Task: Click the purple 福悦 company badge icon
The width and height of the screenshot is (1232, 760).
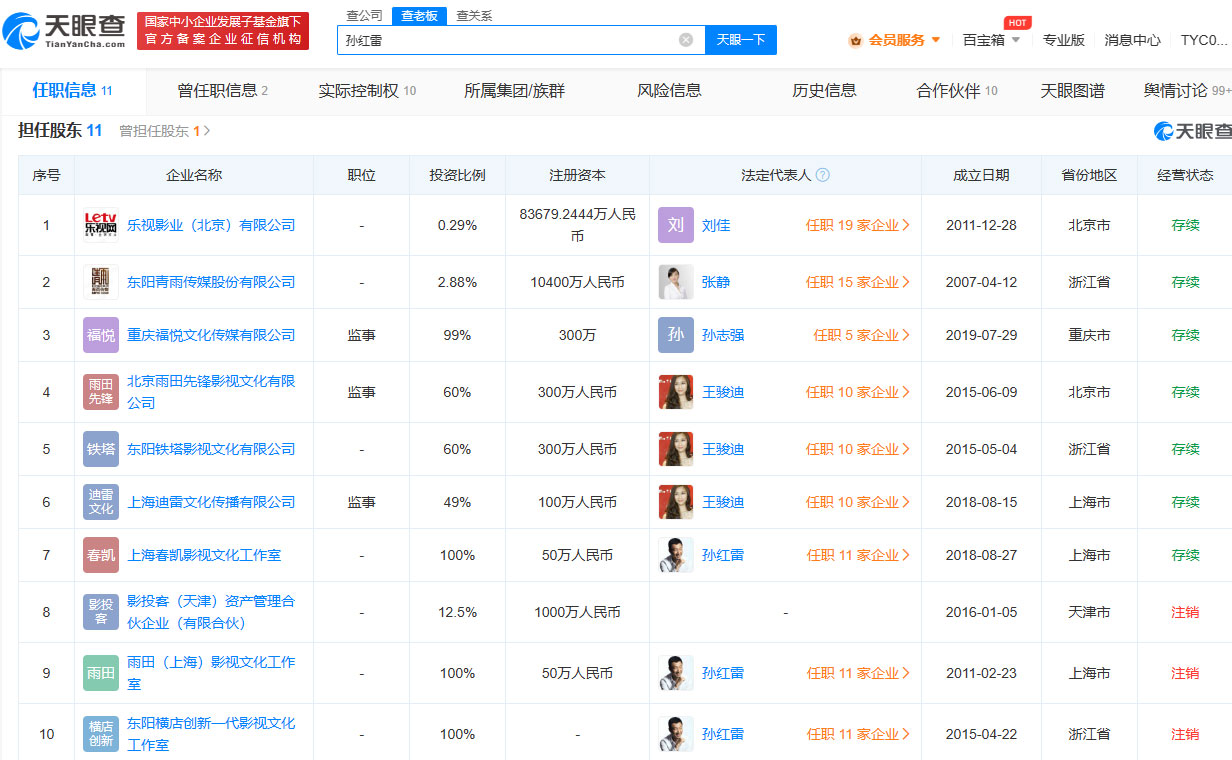Action: 101,335
